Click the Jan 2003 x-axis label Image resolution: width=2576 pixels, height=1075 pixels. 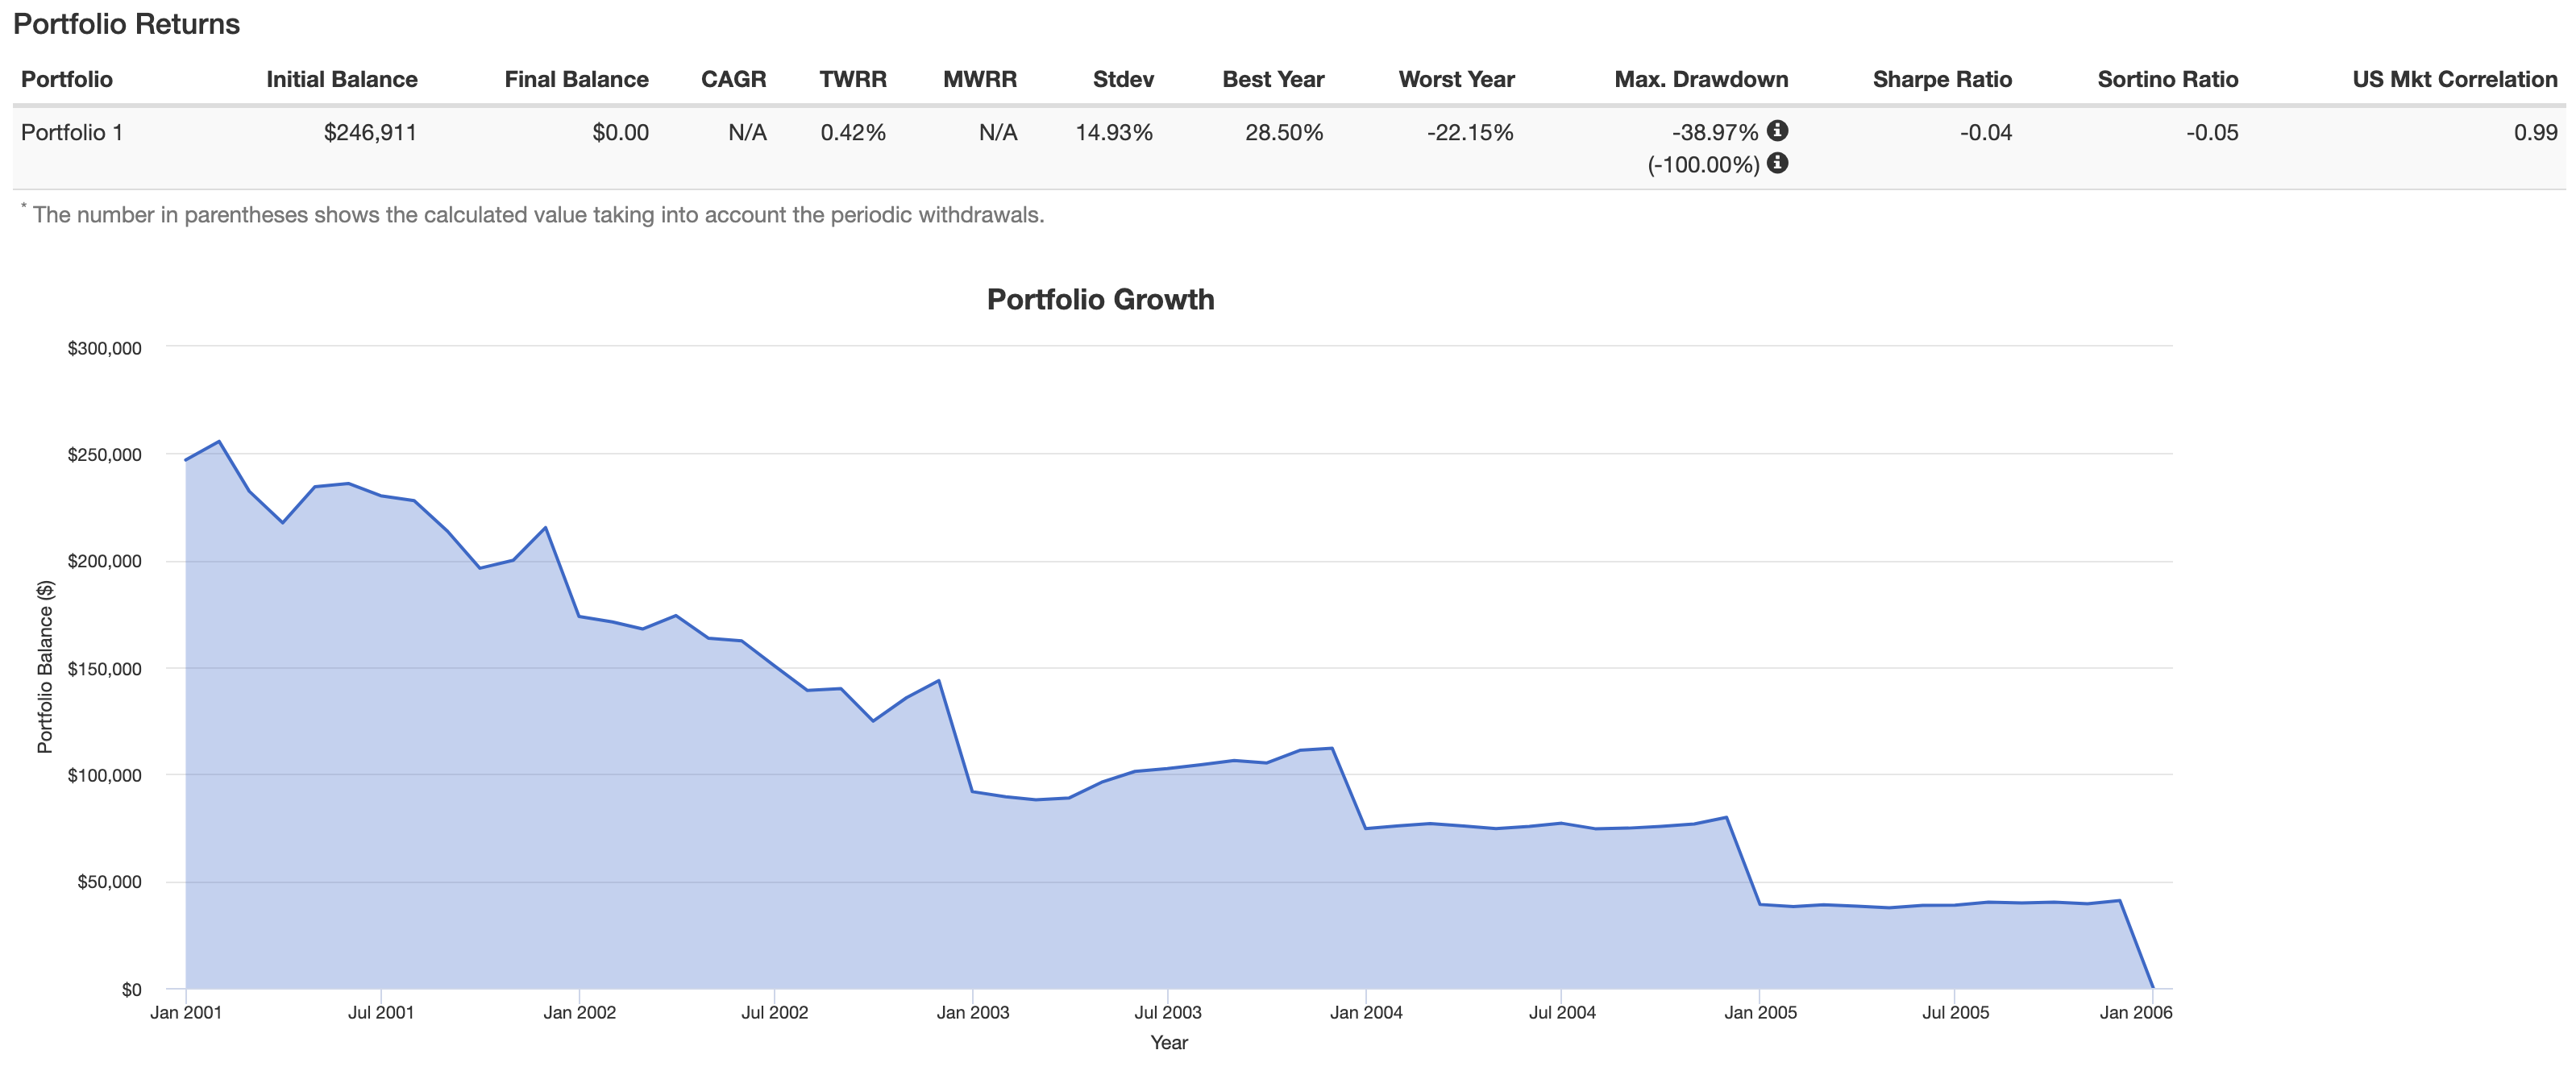coord(972,1012)
